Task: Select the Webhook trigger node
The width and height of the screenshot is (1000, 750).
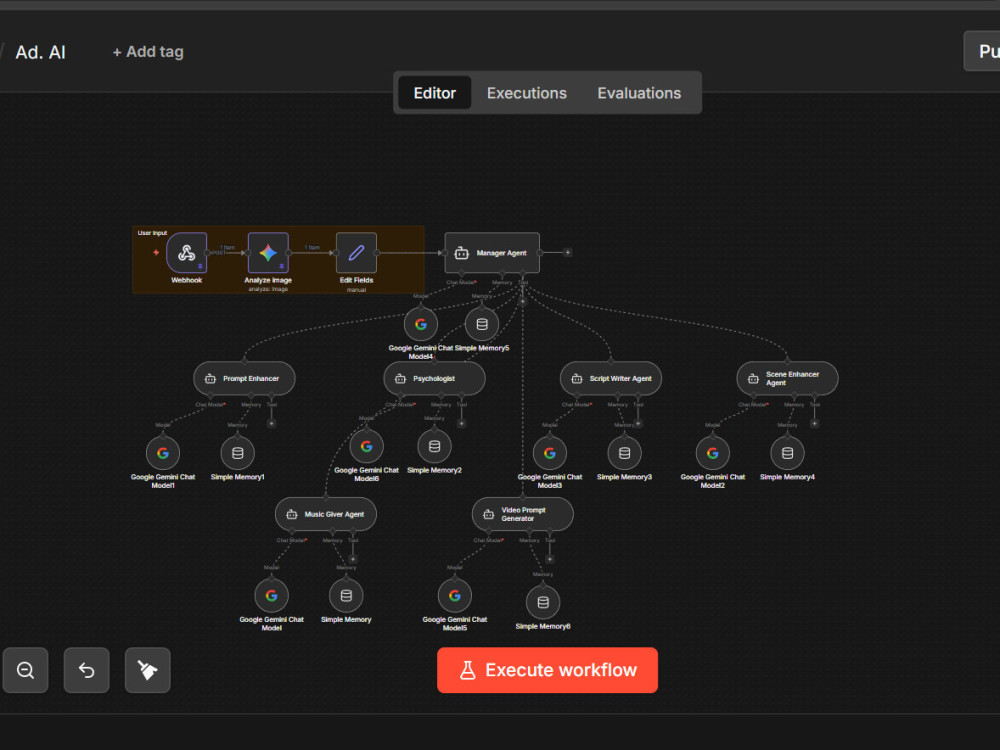Action: 186,253
